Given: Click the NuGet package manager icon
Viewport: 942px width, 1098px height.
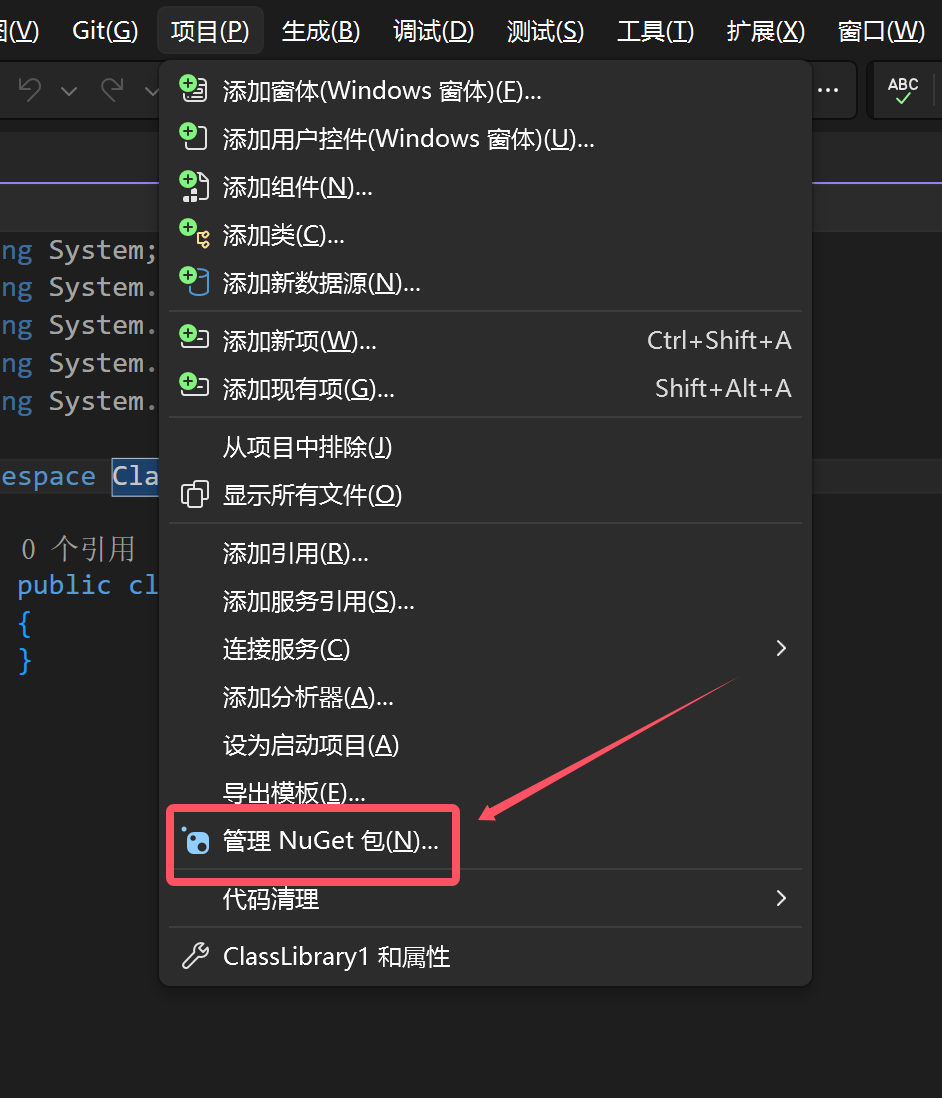Looking at the screenshot, I should [195, 841].
